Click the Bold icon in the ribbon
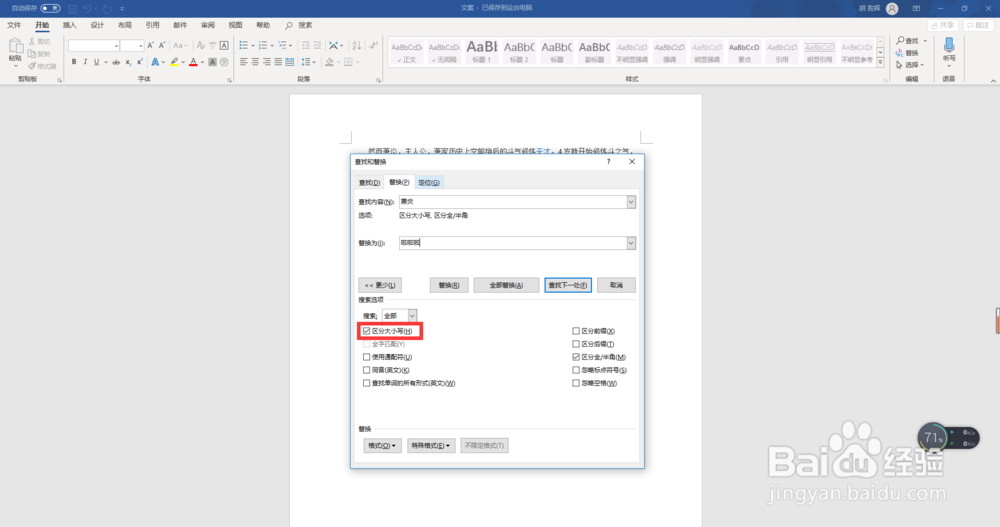This screenshot has height=527, width=1000. click(74, 62)
